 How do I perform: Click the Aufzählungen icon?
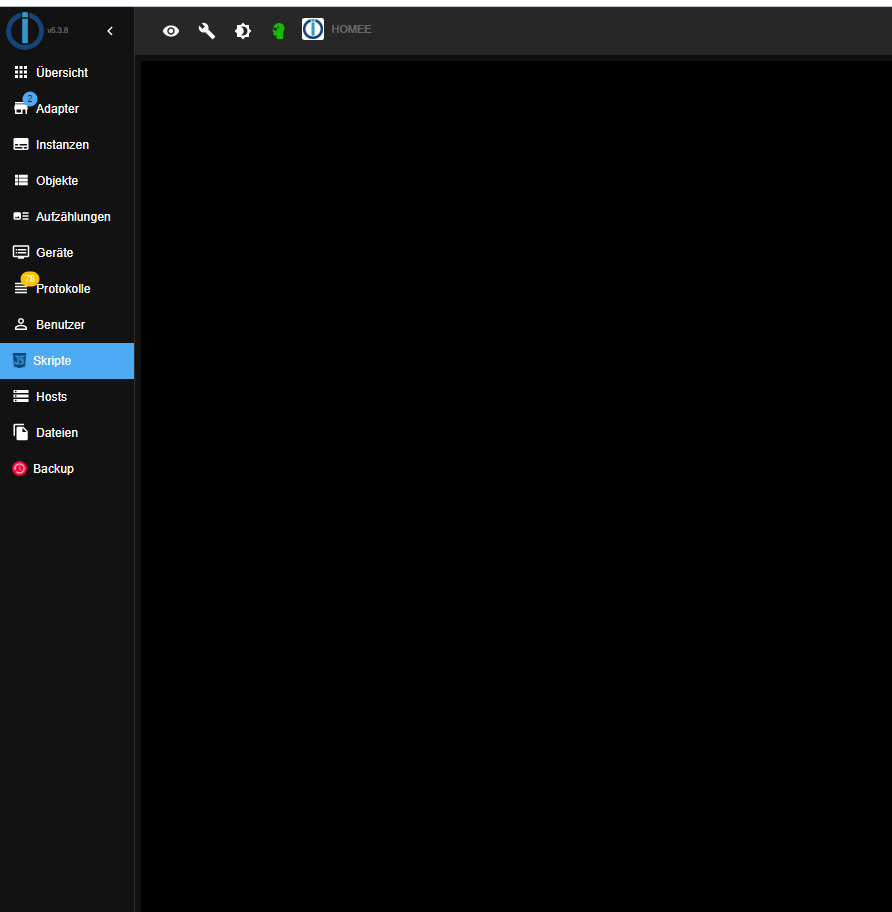click(21, 216)
